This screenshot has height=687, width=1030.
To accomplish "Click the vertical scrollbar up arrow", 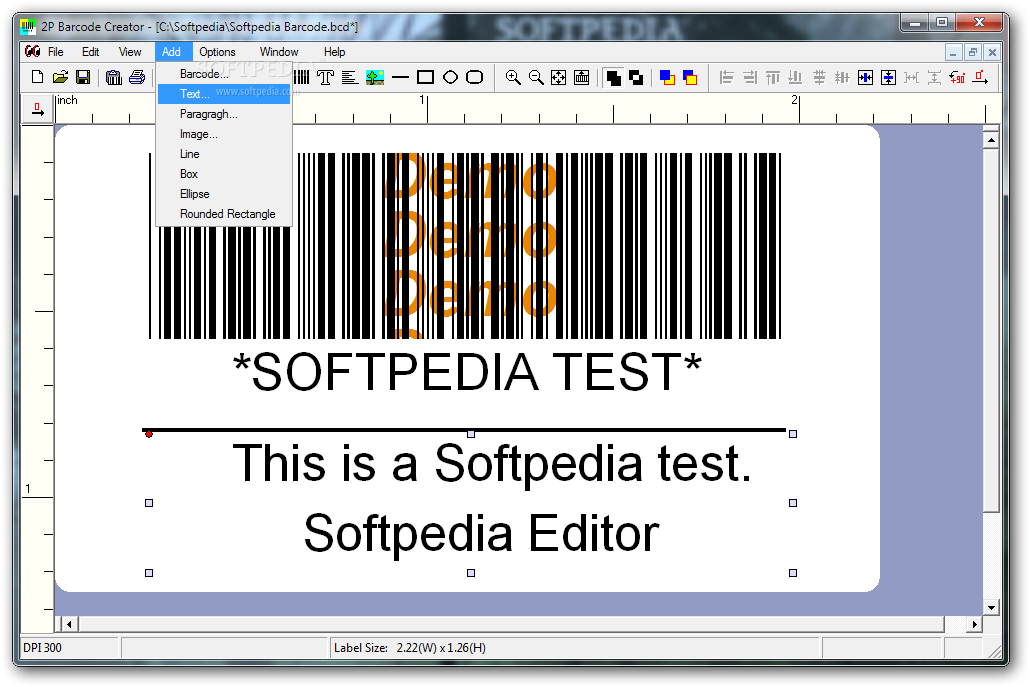I will (991, 140).
